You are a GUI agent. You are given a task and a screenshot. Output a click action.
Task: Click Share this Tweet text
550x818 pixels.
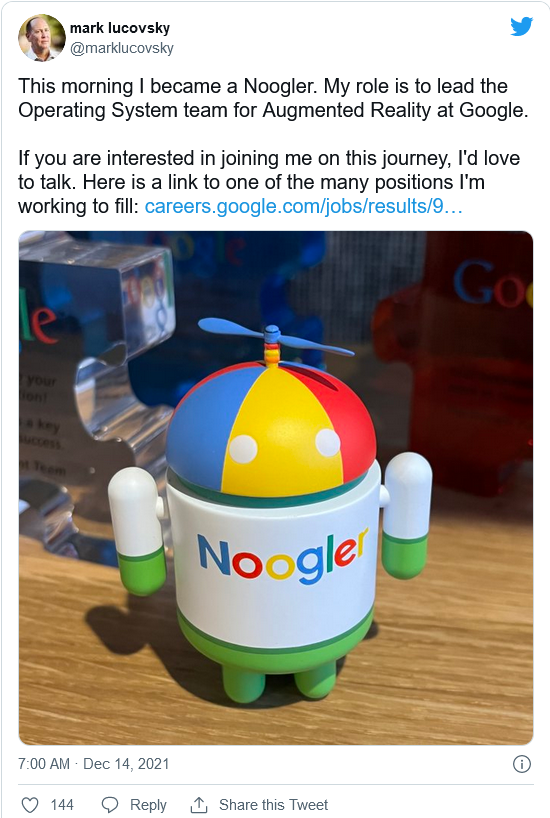pos(273,804)
